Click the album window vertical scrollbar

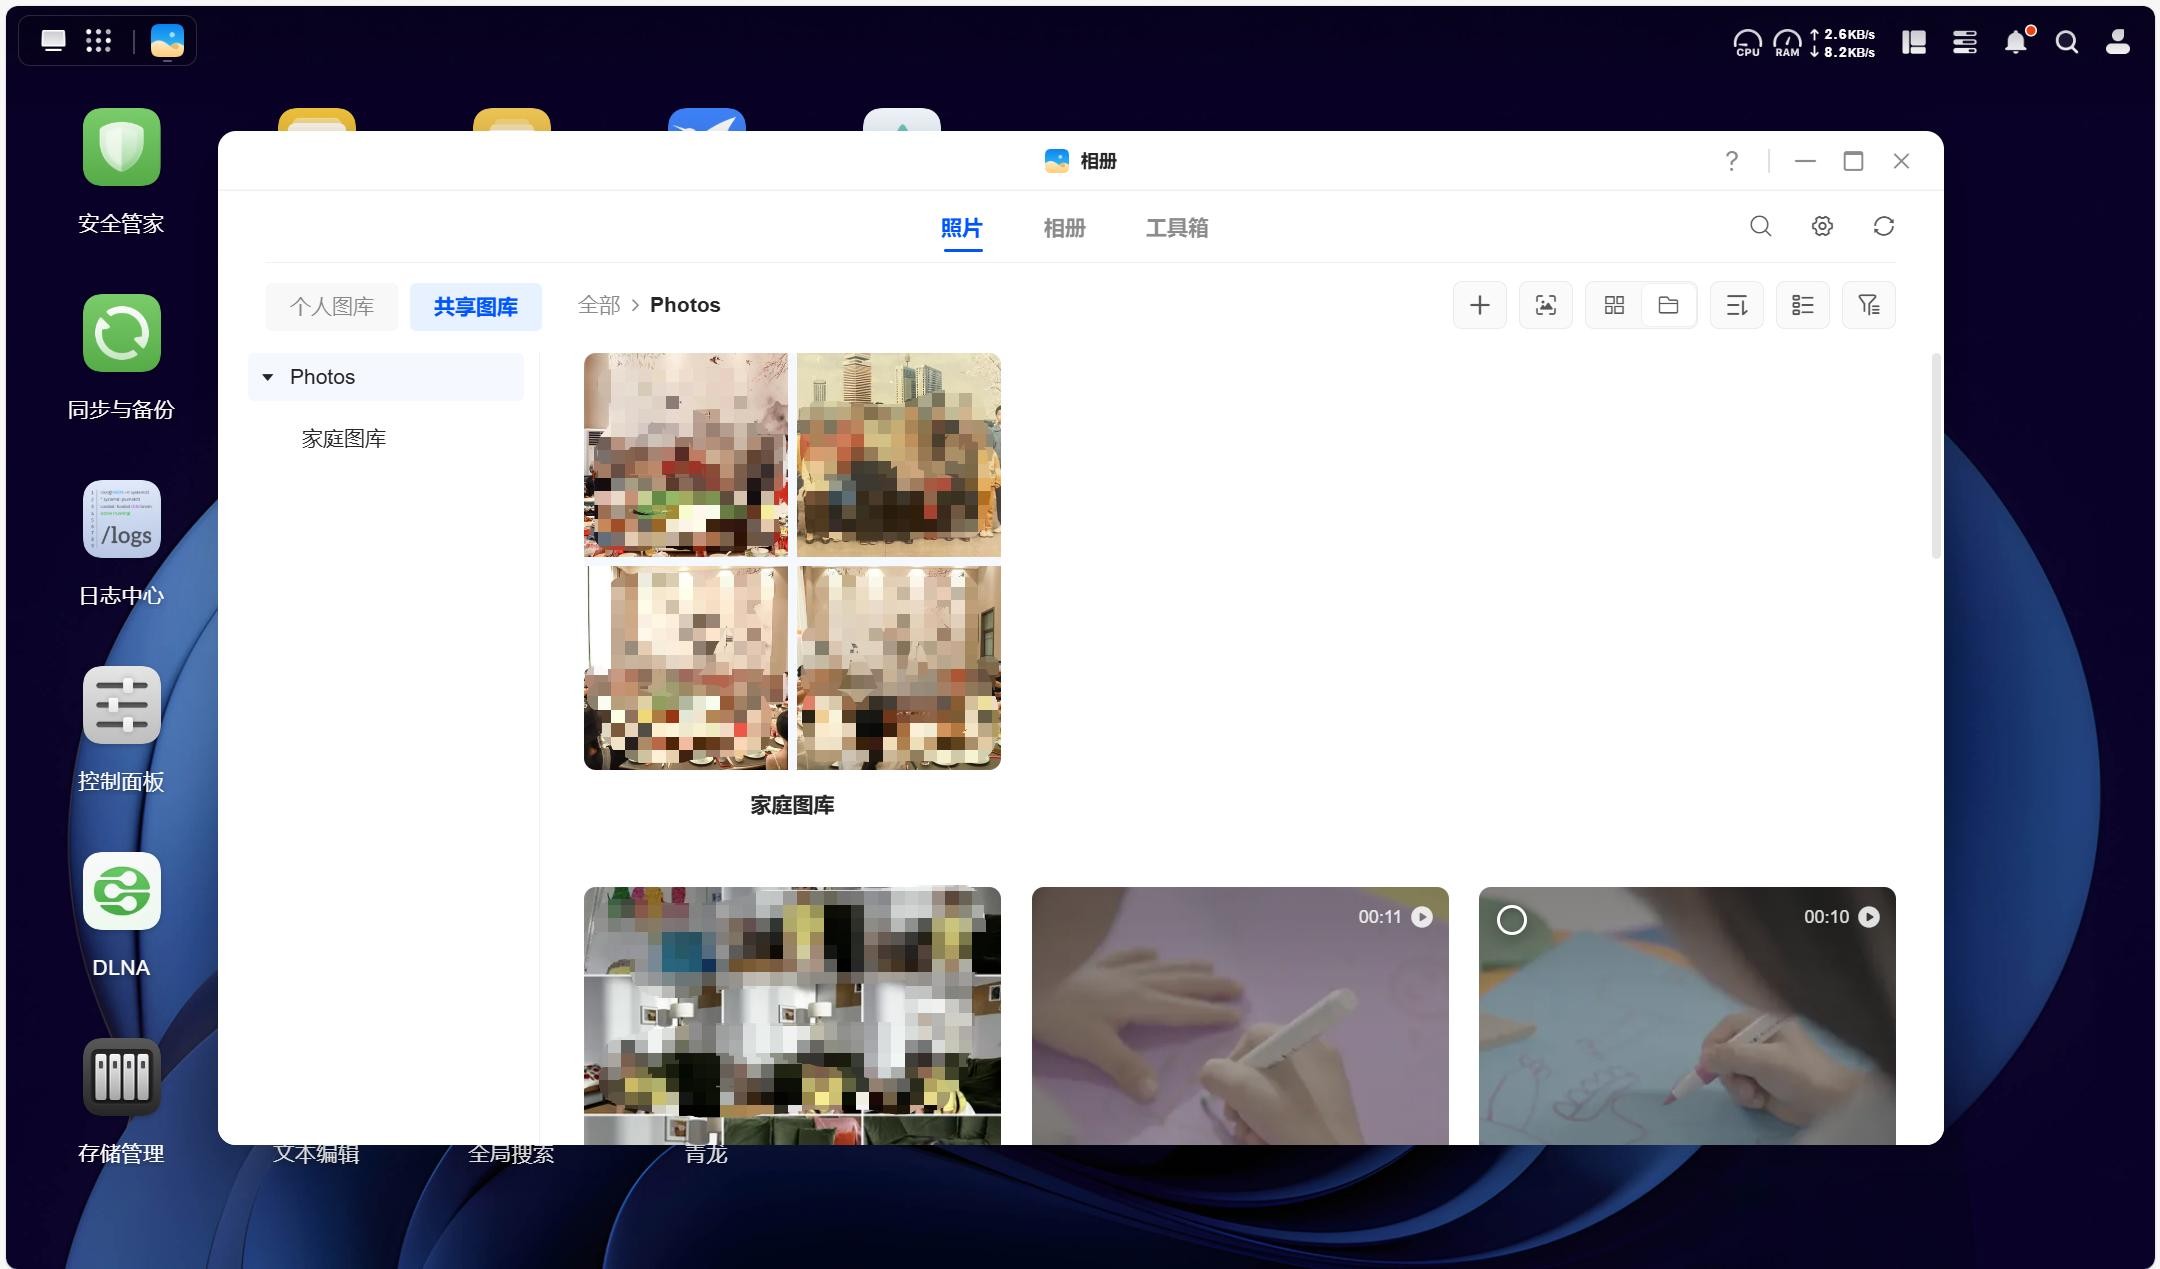[x=1935, y=456]
